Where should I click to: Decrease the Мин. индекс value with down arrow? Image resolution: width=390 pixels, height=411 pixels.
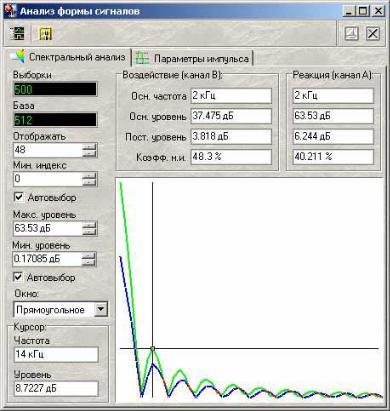tap(89, 183)
